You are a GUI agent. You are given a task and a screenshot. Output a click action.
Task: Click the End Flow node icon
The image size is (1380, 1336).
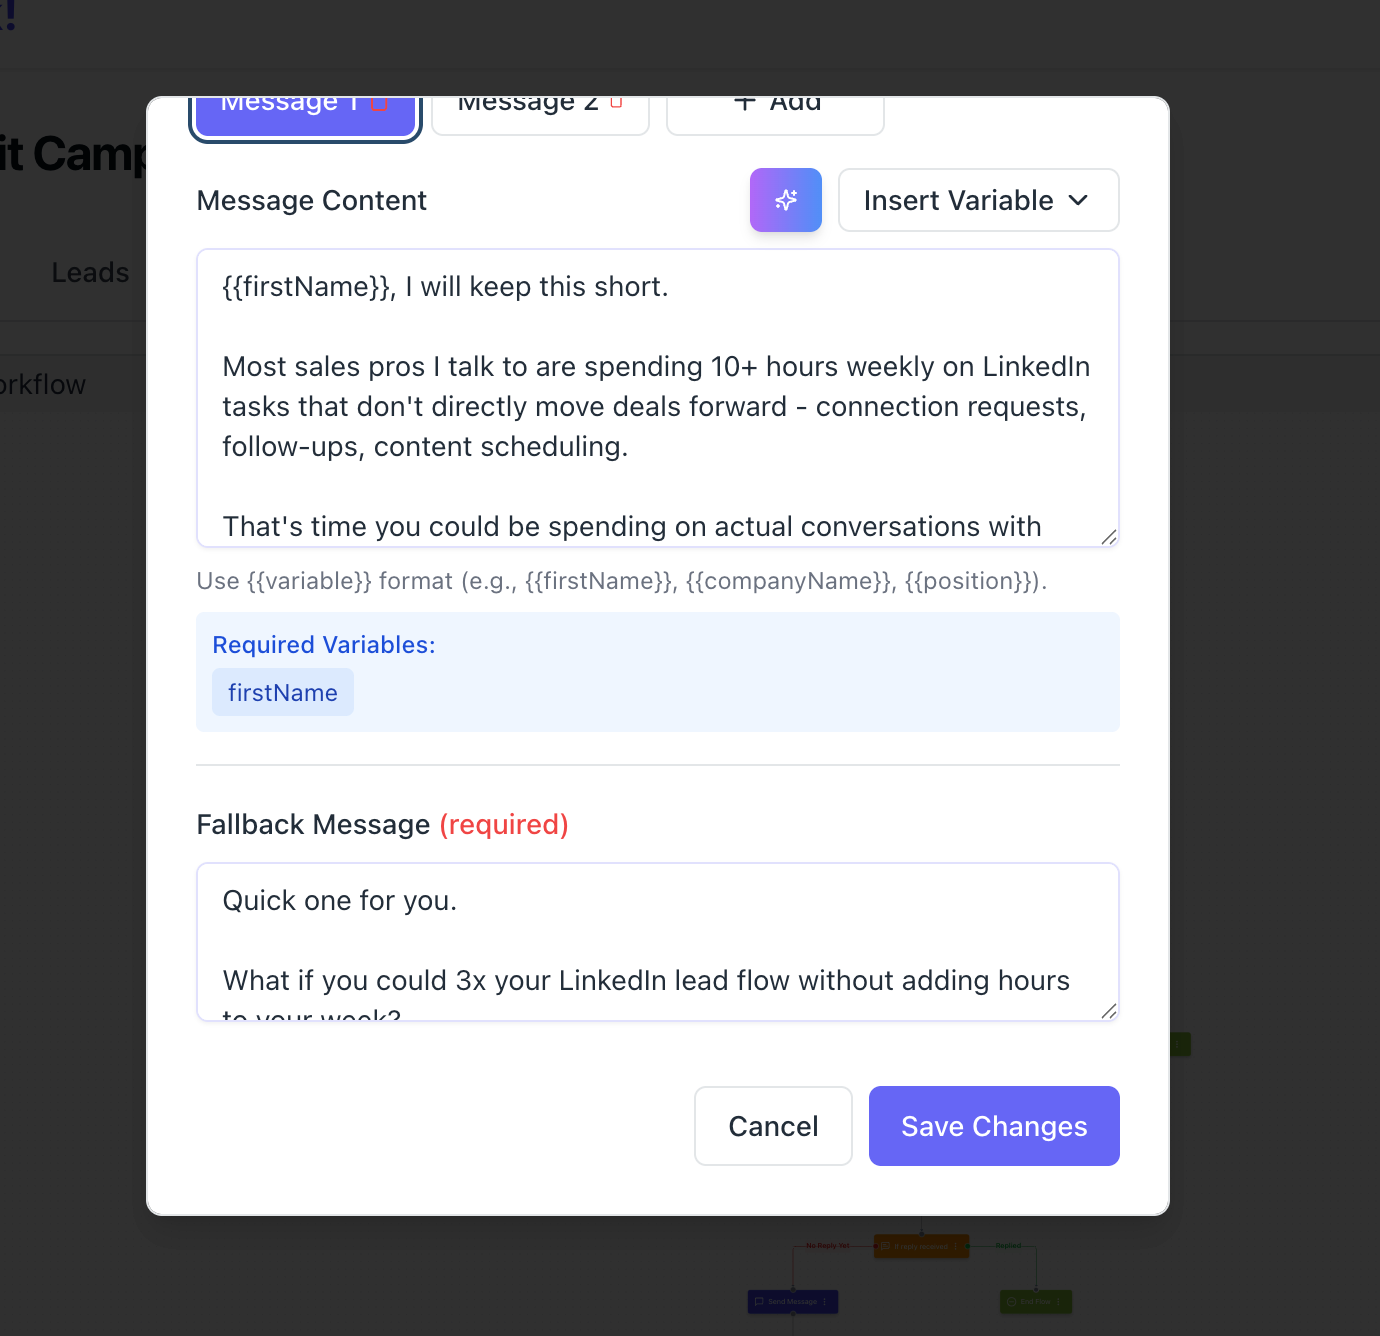[x=1011, y=1302]
